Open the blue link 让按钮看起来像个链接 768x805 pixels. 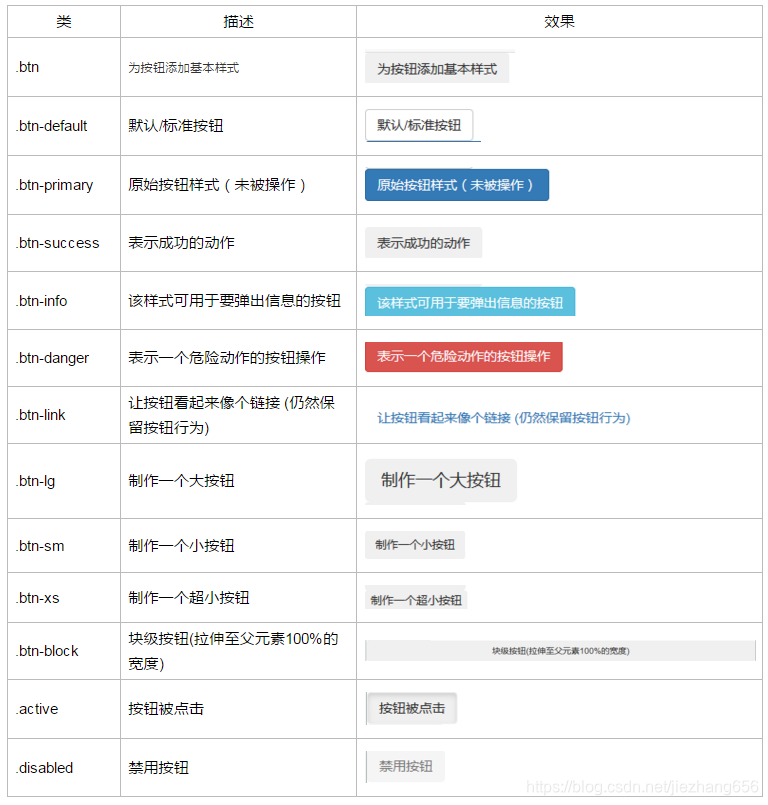(504, 418)
